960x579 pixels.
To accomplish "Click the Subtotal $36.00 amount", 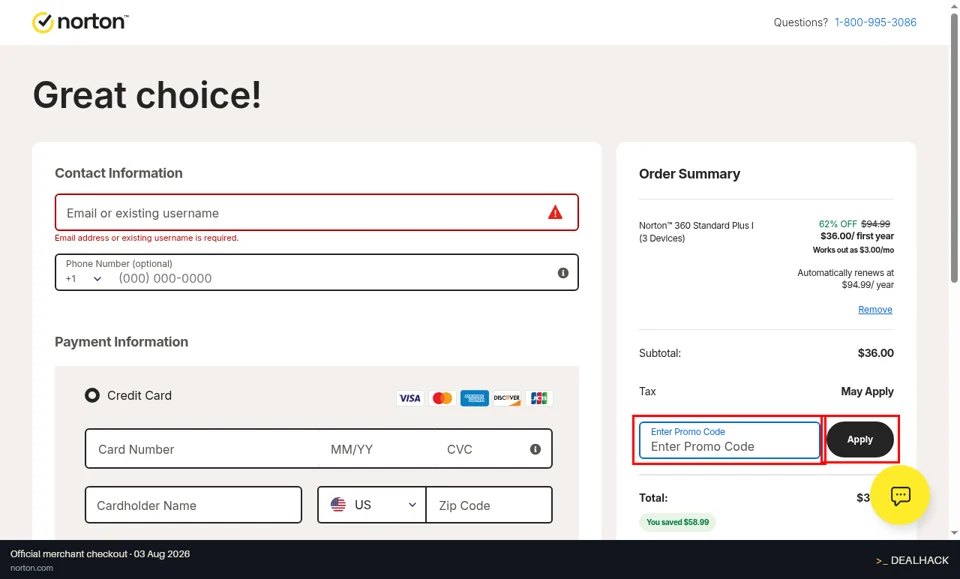I will pos(876,353).
